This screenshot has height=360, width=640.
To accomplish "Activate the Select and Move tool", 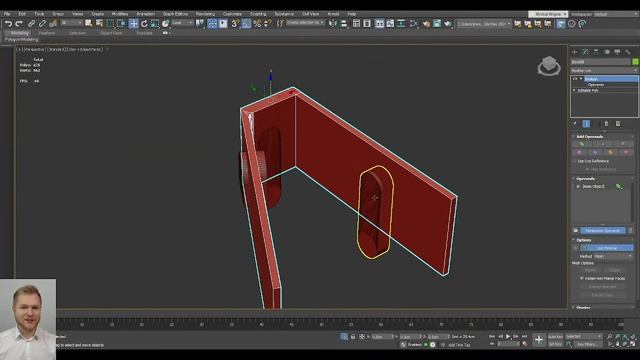I will (x=133, y=24).
